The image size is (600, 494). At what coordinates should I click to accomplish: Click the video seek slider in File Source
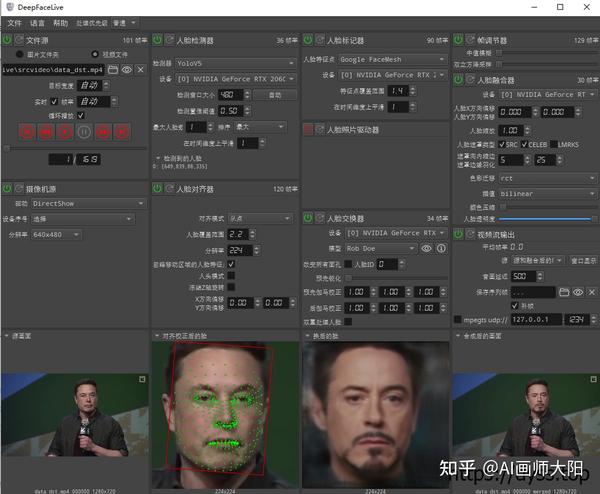point(75,148)
